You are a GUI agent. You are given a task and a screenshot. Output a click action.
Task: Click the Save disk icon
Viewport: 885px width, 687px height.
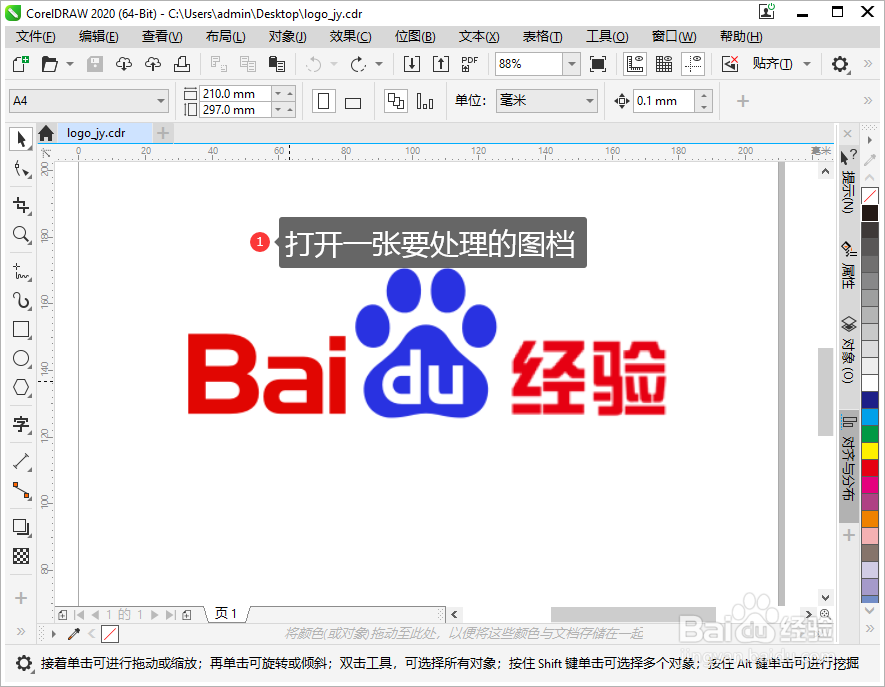pos(95,64)
